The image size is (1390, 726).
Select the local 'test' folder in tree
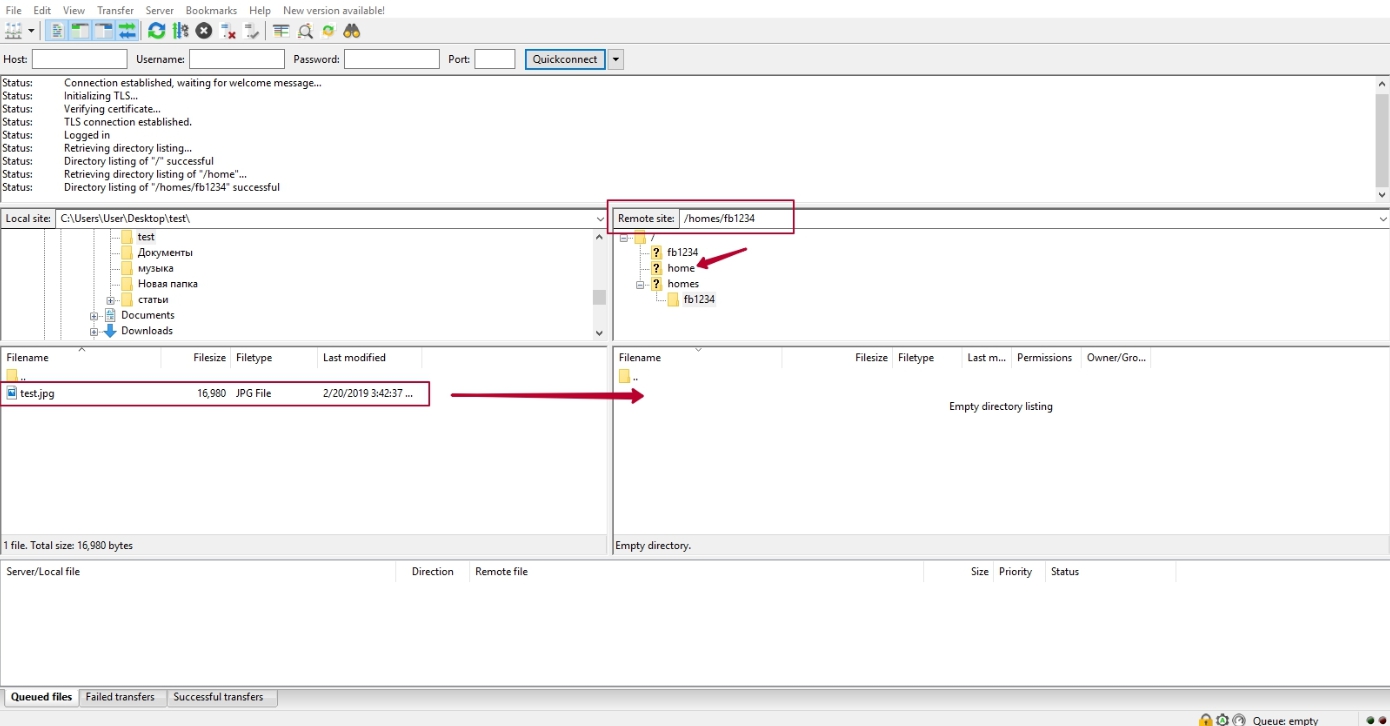[146, 237]
